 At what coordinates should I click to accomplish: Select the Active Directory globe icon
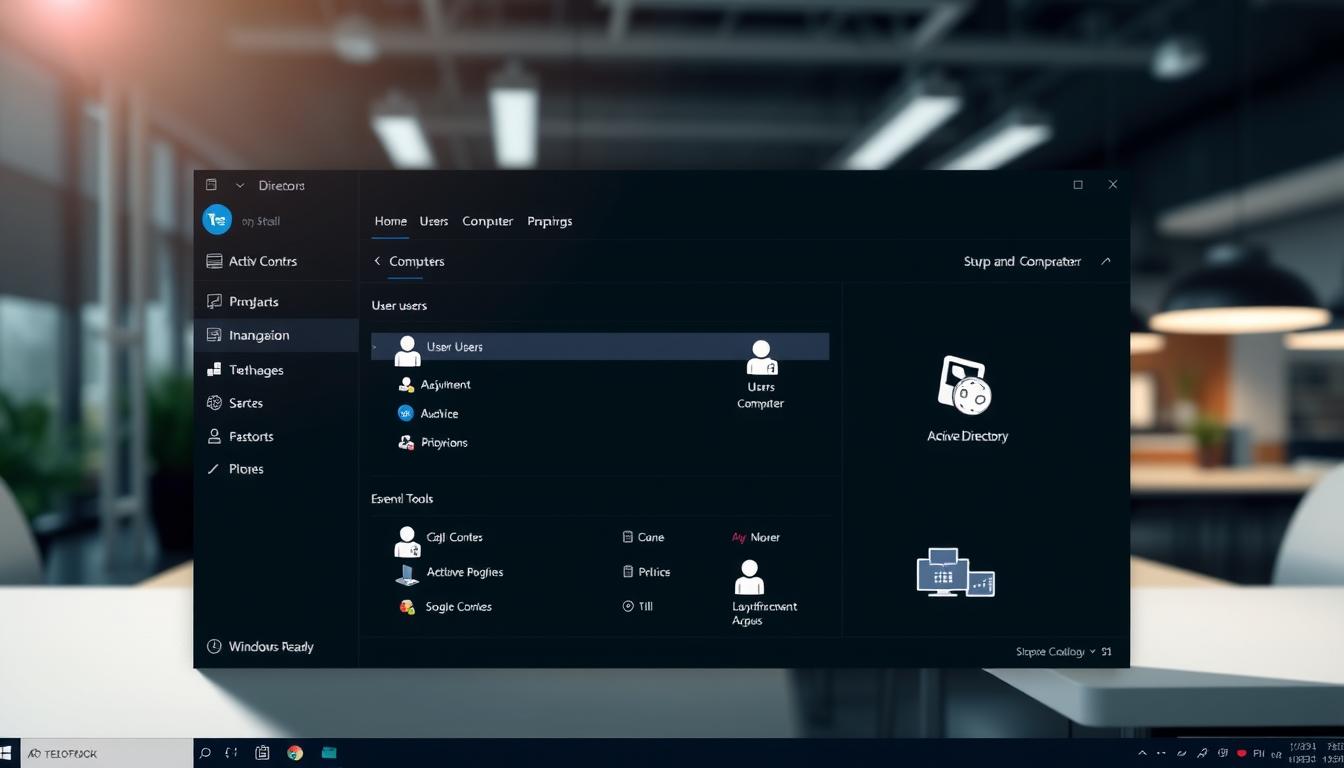tap(965, 390)
